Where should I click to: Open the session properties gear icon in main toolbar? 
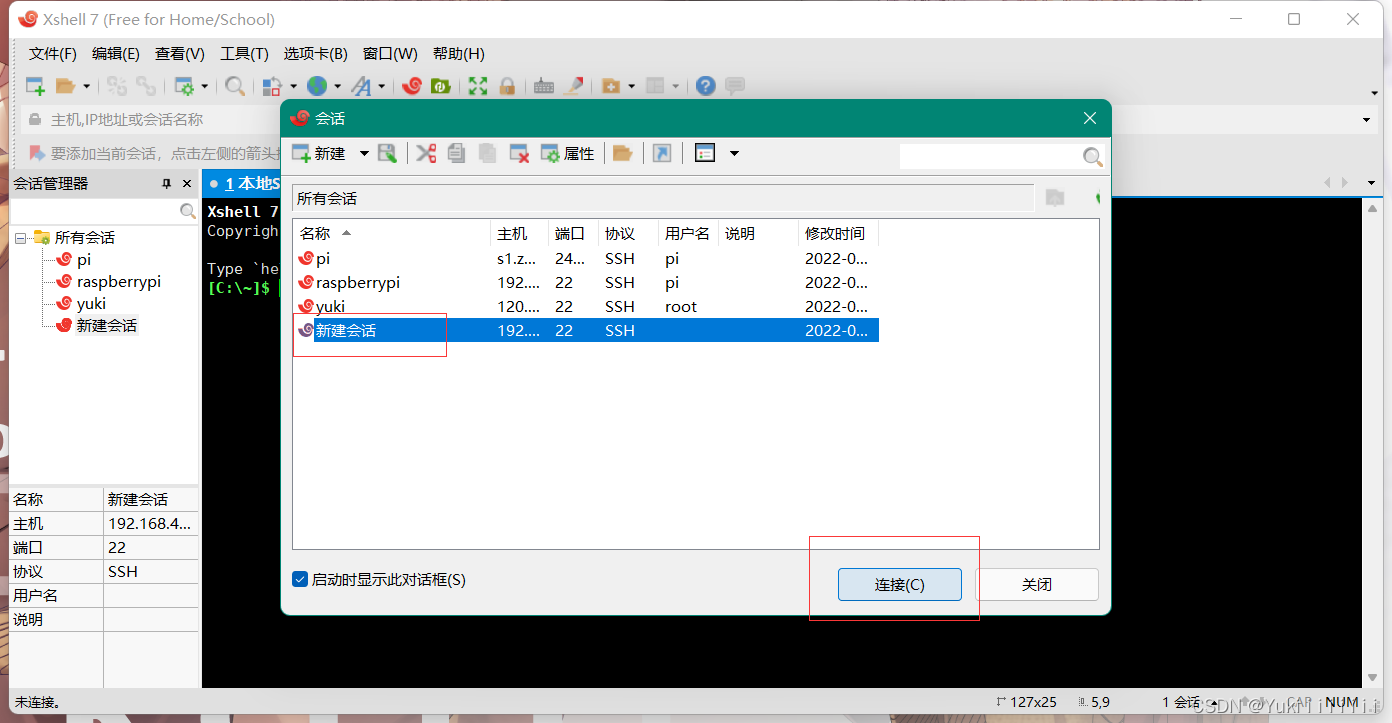point(184,86)
